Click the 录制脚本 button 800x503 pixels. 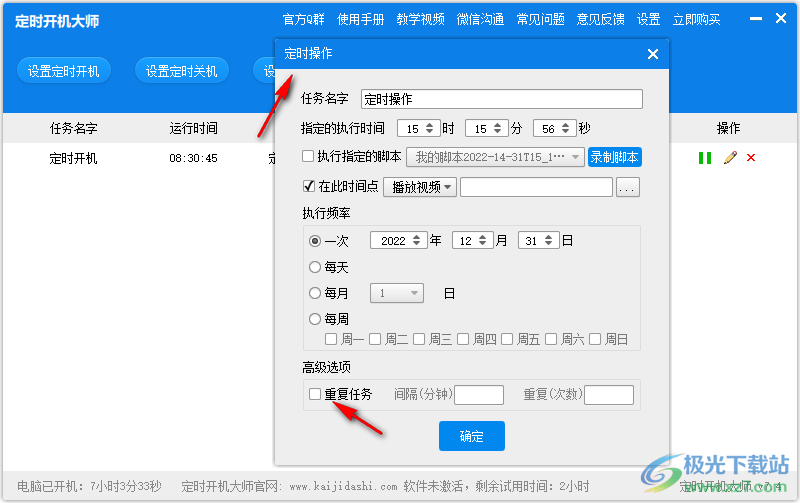(614, 157)
